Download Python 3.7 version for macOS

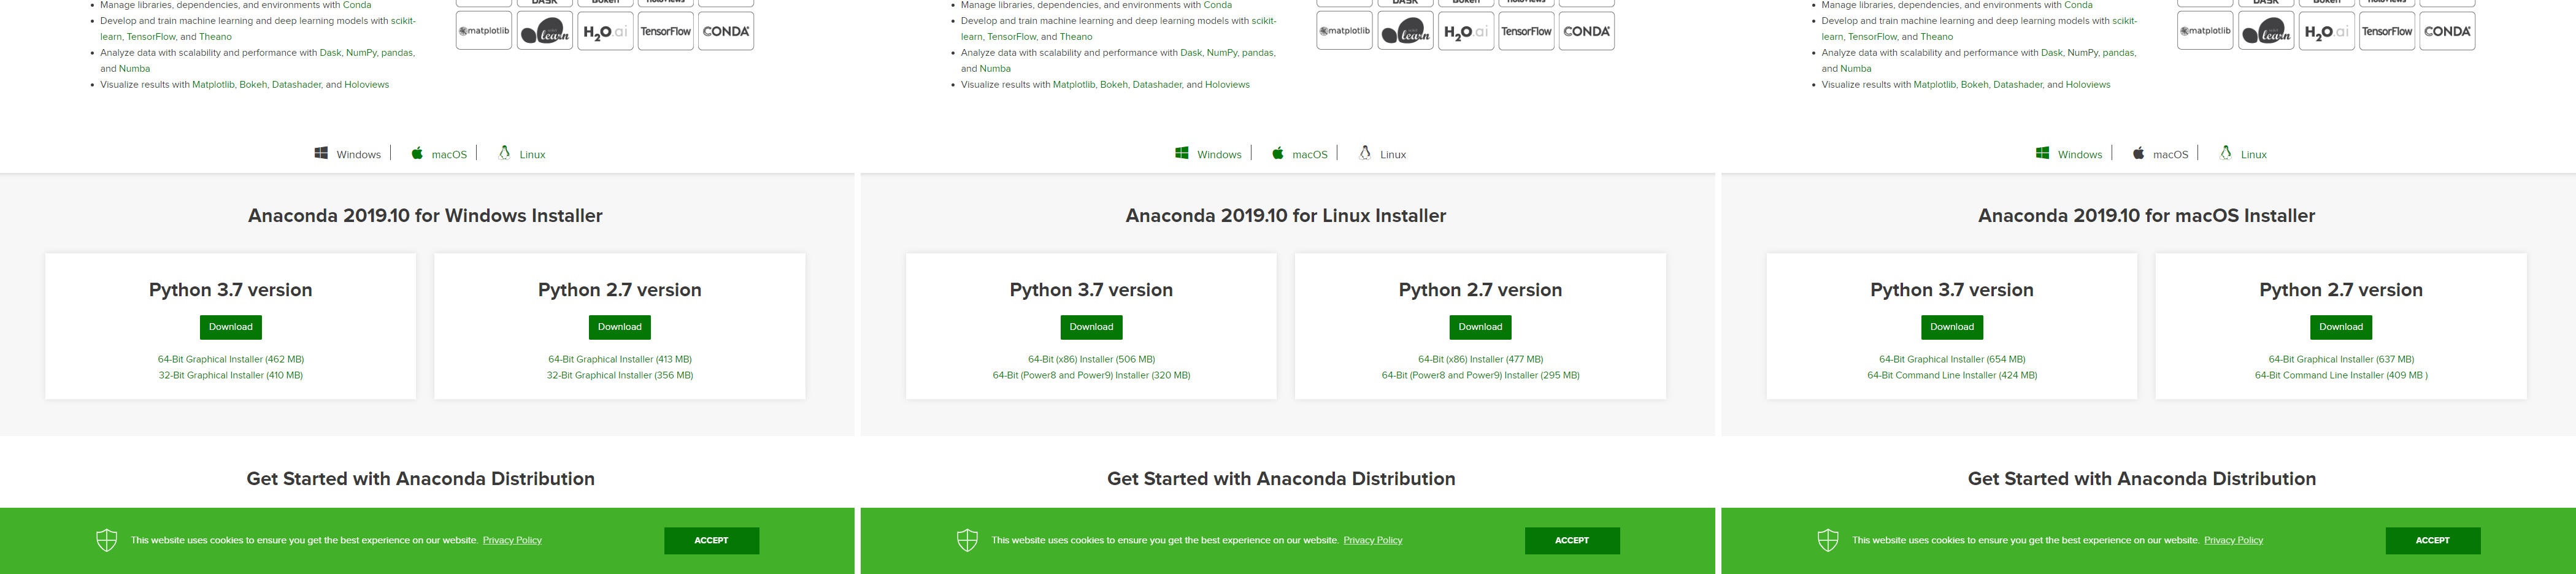(1952, 327)
